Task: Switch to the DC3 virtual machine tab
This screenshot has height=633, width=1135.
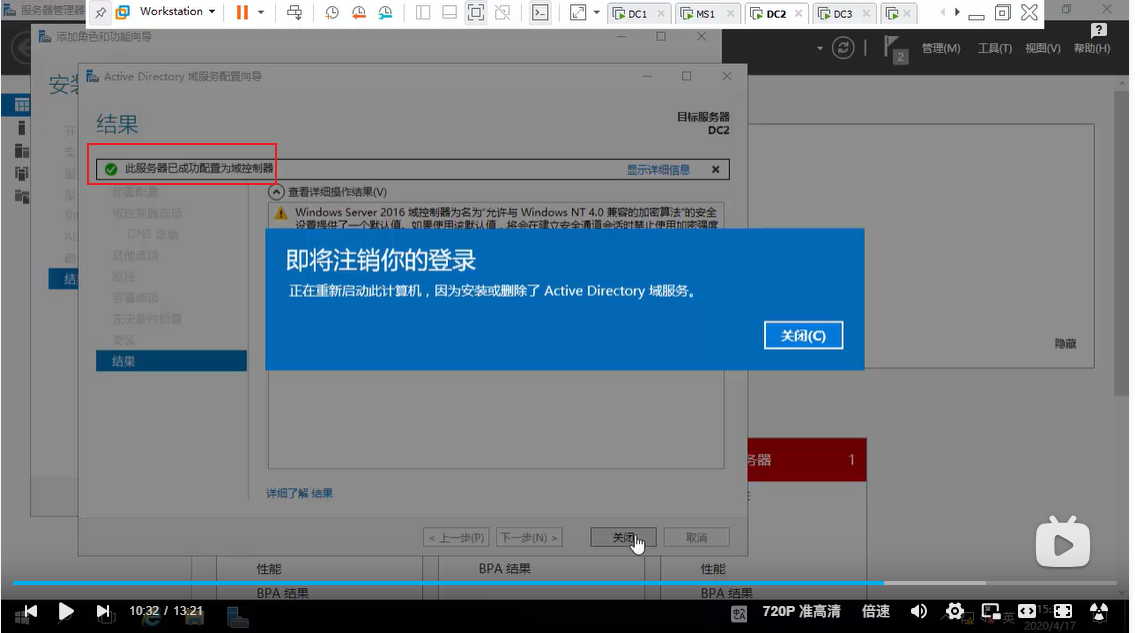Action: 843,14
